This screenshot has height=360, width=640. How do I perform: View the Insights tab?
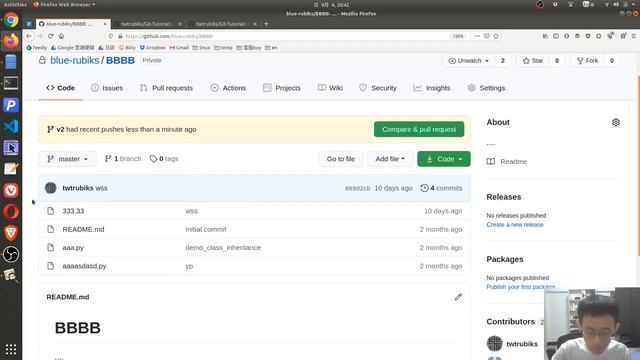(431, 88)
